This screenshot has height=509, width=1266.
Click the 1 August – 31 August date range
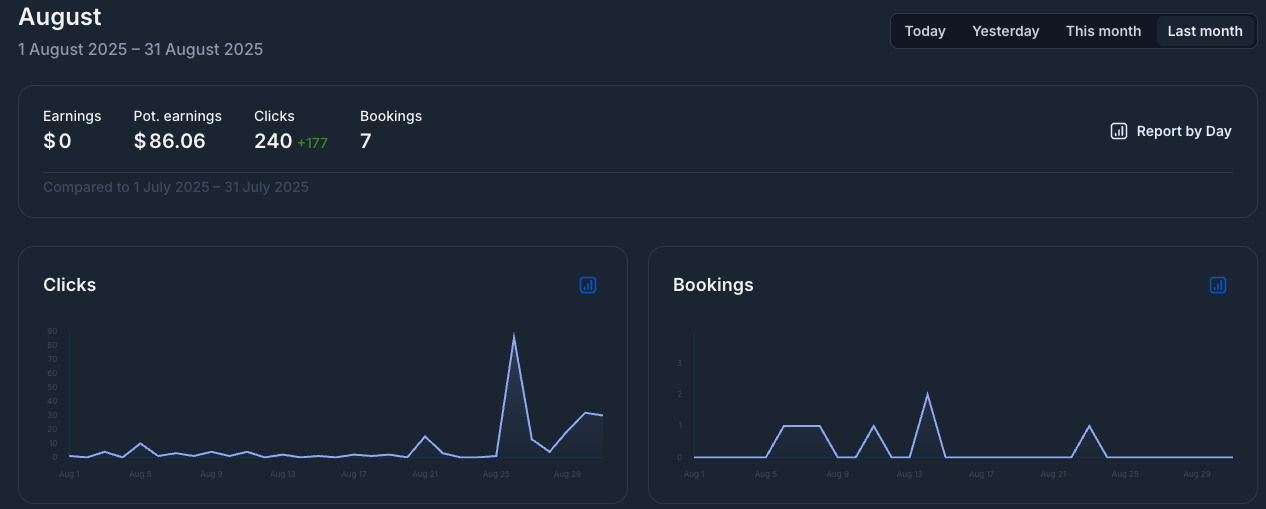point(140,49)
